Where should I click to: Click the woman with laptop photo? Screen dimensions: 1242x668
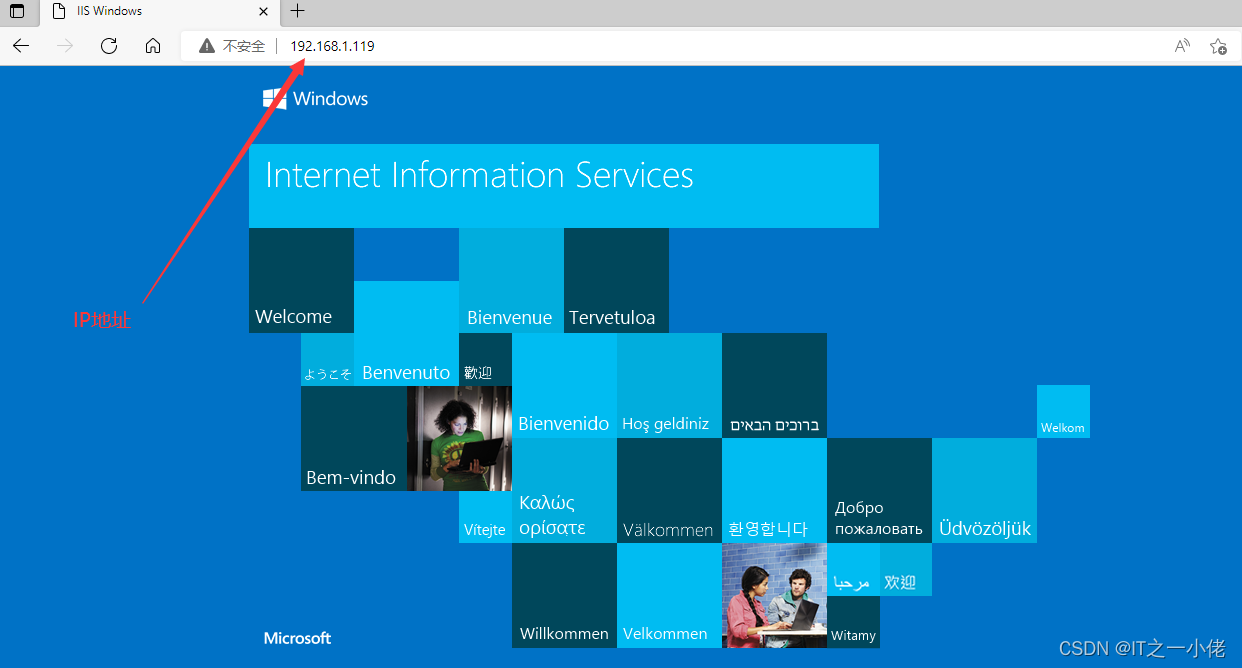tap(459, 438)
